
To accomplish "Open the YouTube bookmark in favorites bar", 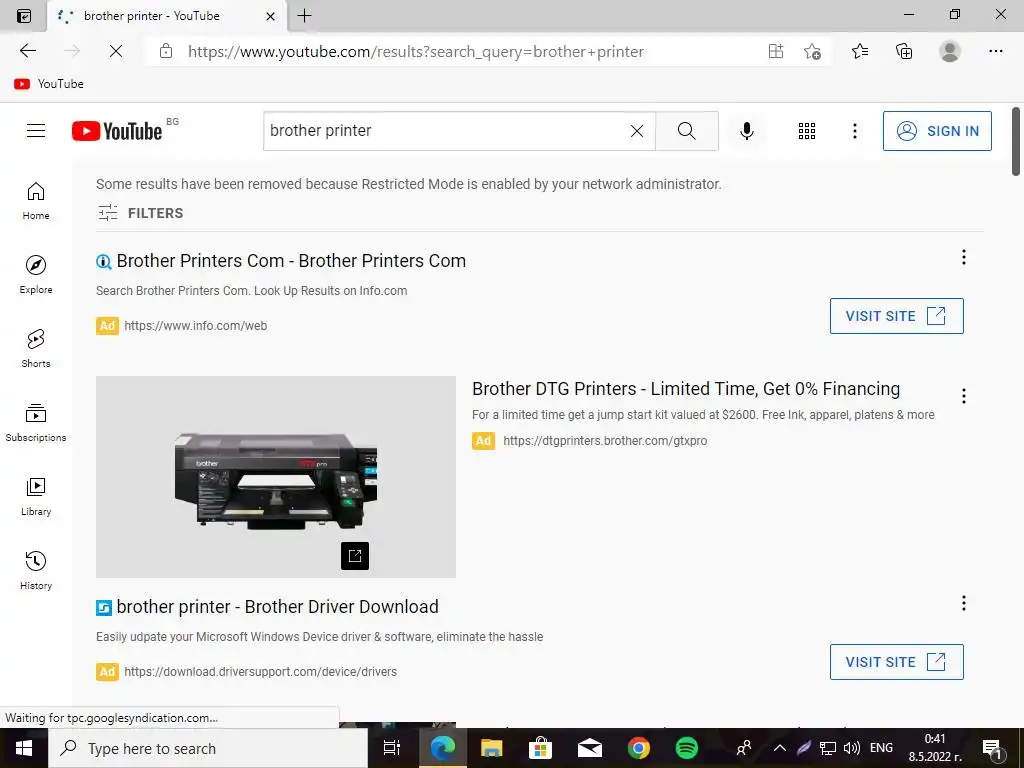I will tap(49, 84).
